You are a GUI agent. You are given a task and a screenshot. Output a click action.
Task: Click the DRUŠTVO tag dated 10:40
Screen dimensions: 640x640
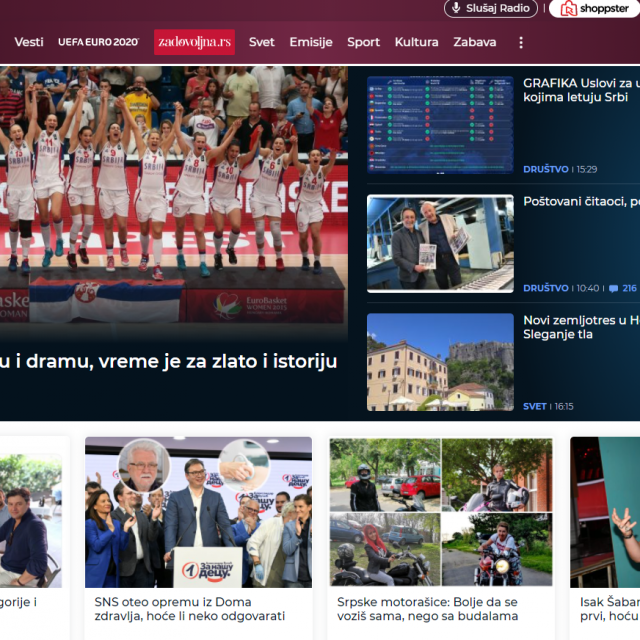546,288
